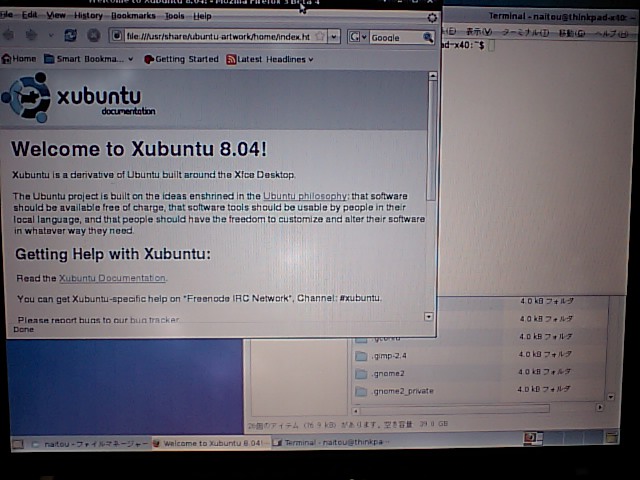Screen dimensions: 640x480
Task: Click the file manager horizontal scrollbar
Action: (455, 409)
